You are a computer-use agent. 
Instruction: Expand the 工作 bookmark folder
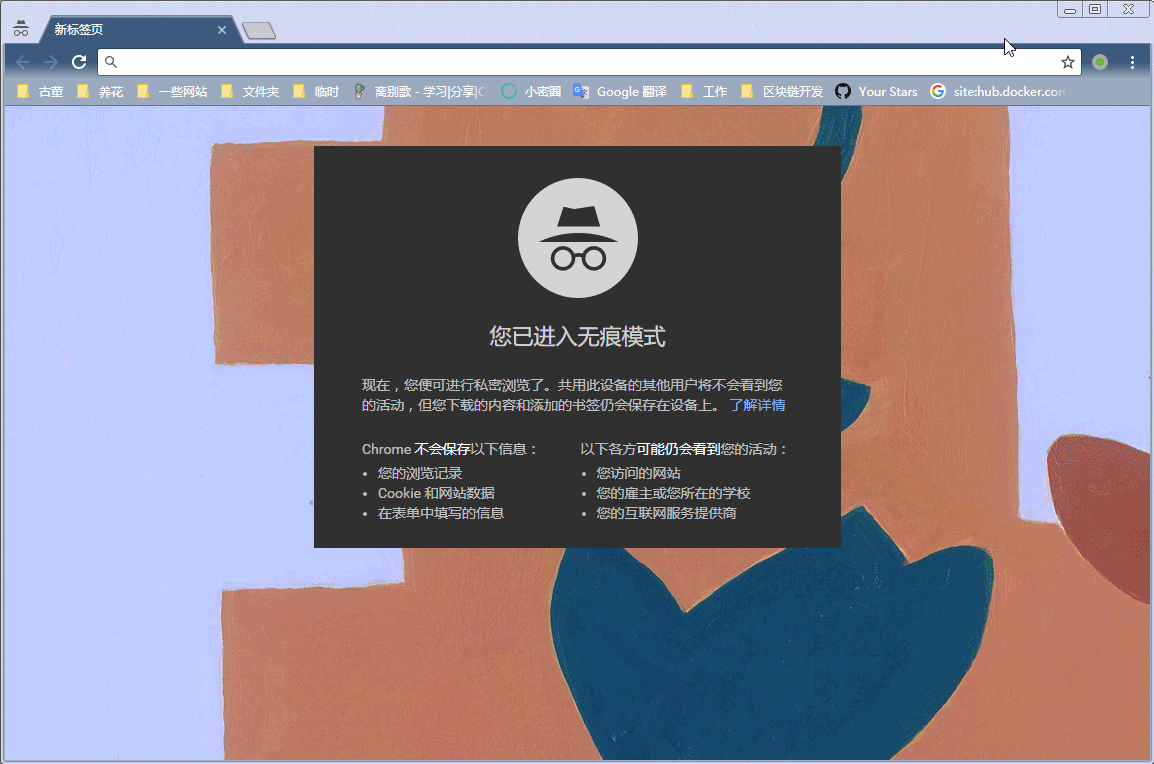tap(704, 91)
